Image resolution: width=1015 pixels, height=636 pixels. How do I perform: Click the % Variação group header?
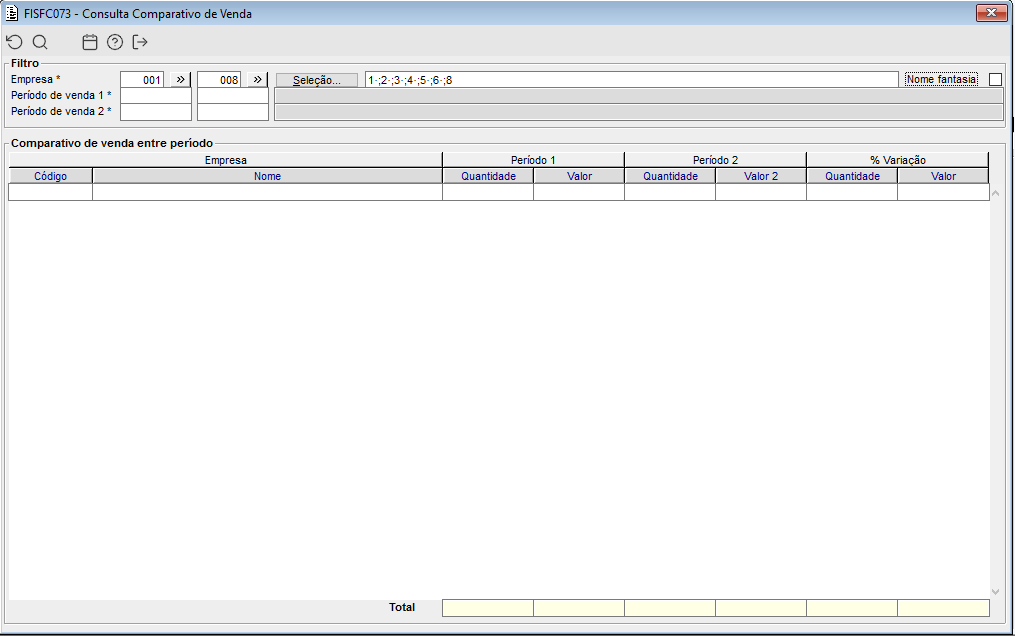tap(898, 160)
